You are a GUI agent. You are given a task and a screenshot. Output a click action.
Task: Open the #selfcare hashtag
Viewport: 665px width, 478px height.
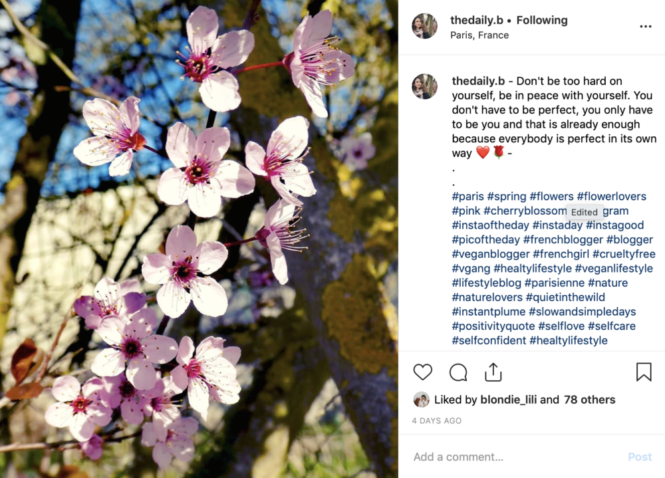pyautogui.click(x=612, y=326)
